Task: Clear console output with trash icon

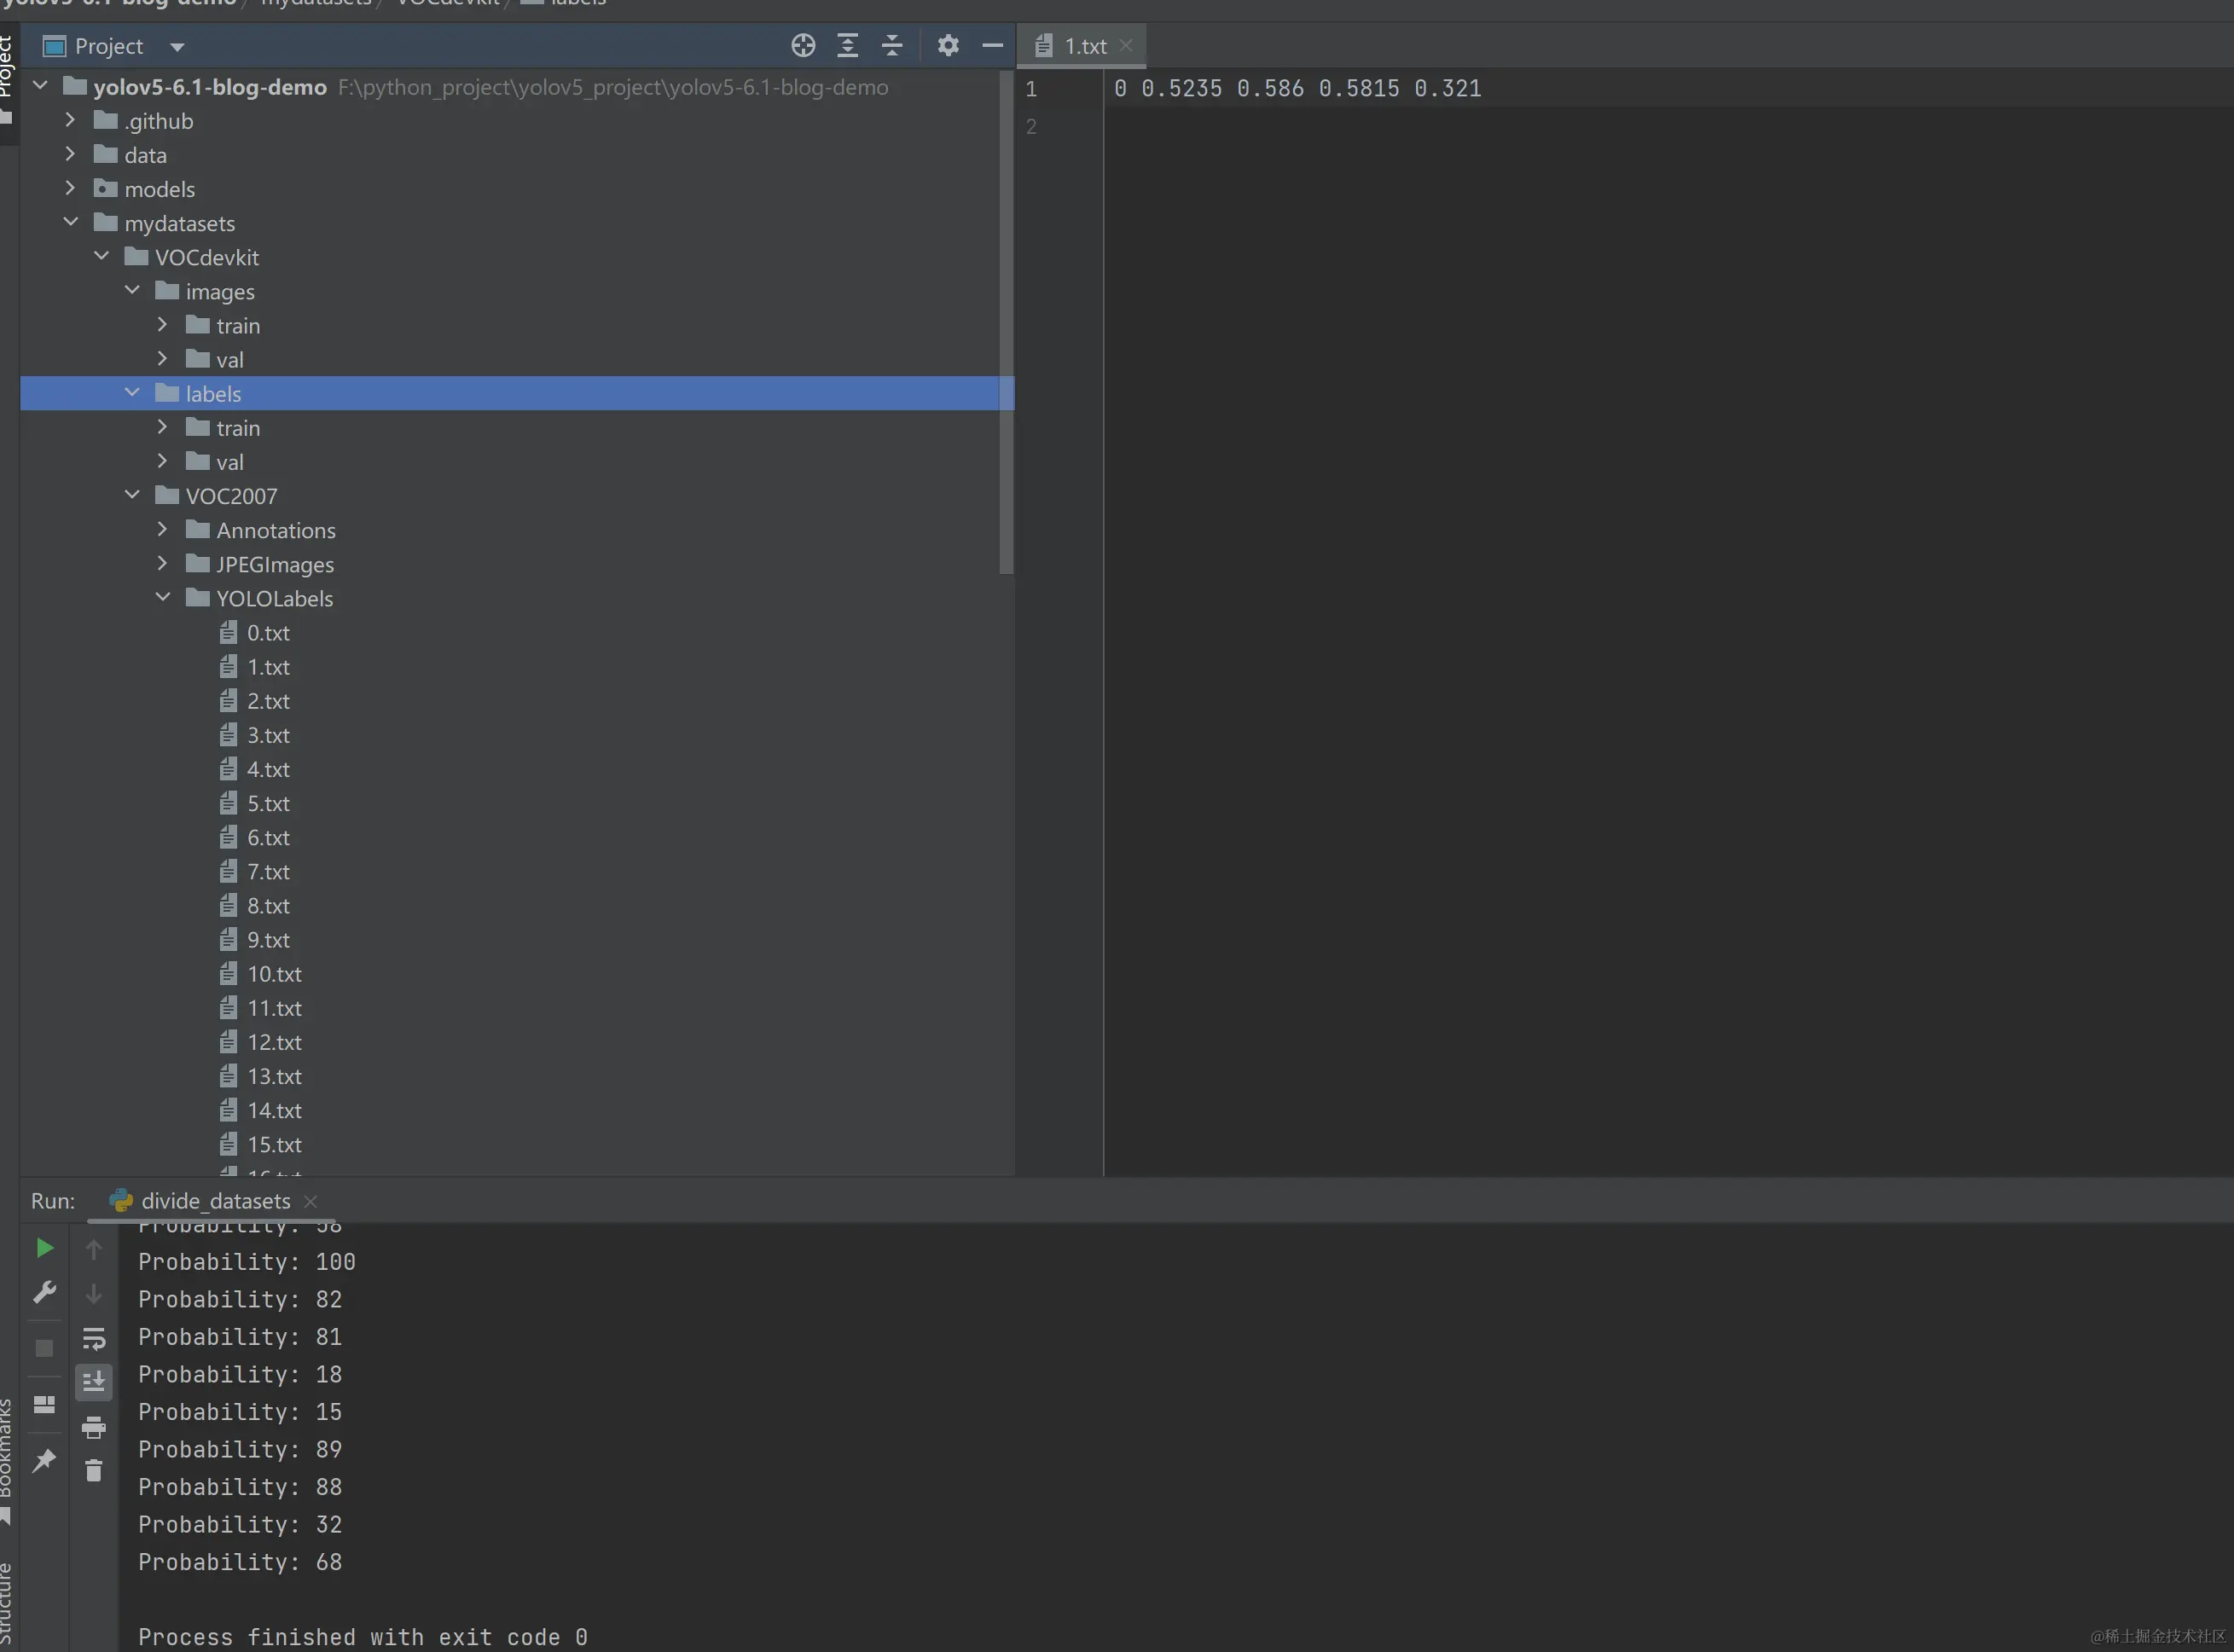Action: click(93, 1471)
